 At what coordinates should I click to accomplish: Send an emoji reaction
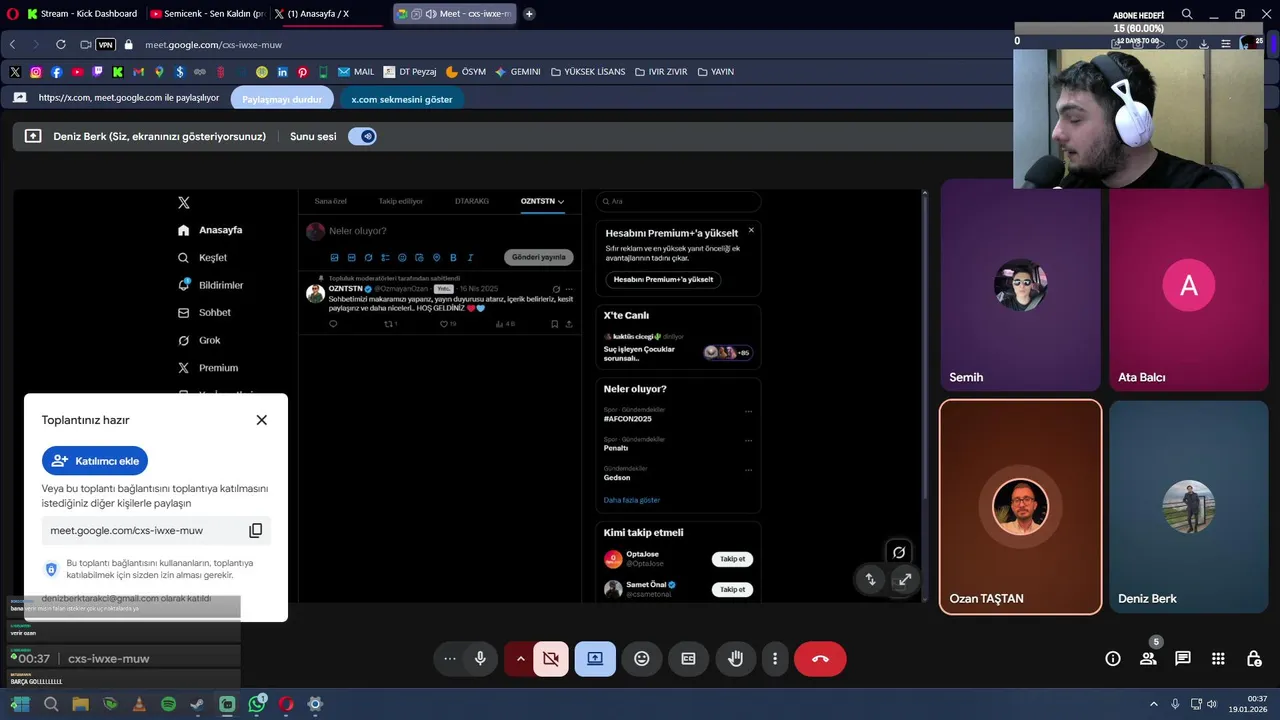coord(642,659)
